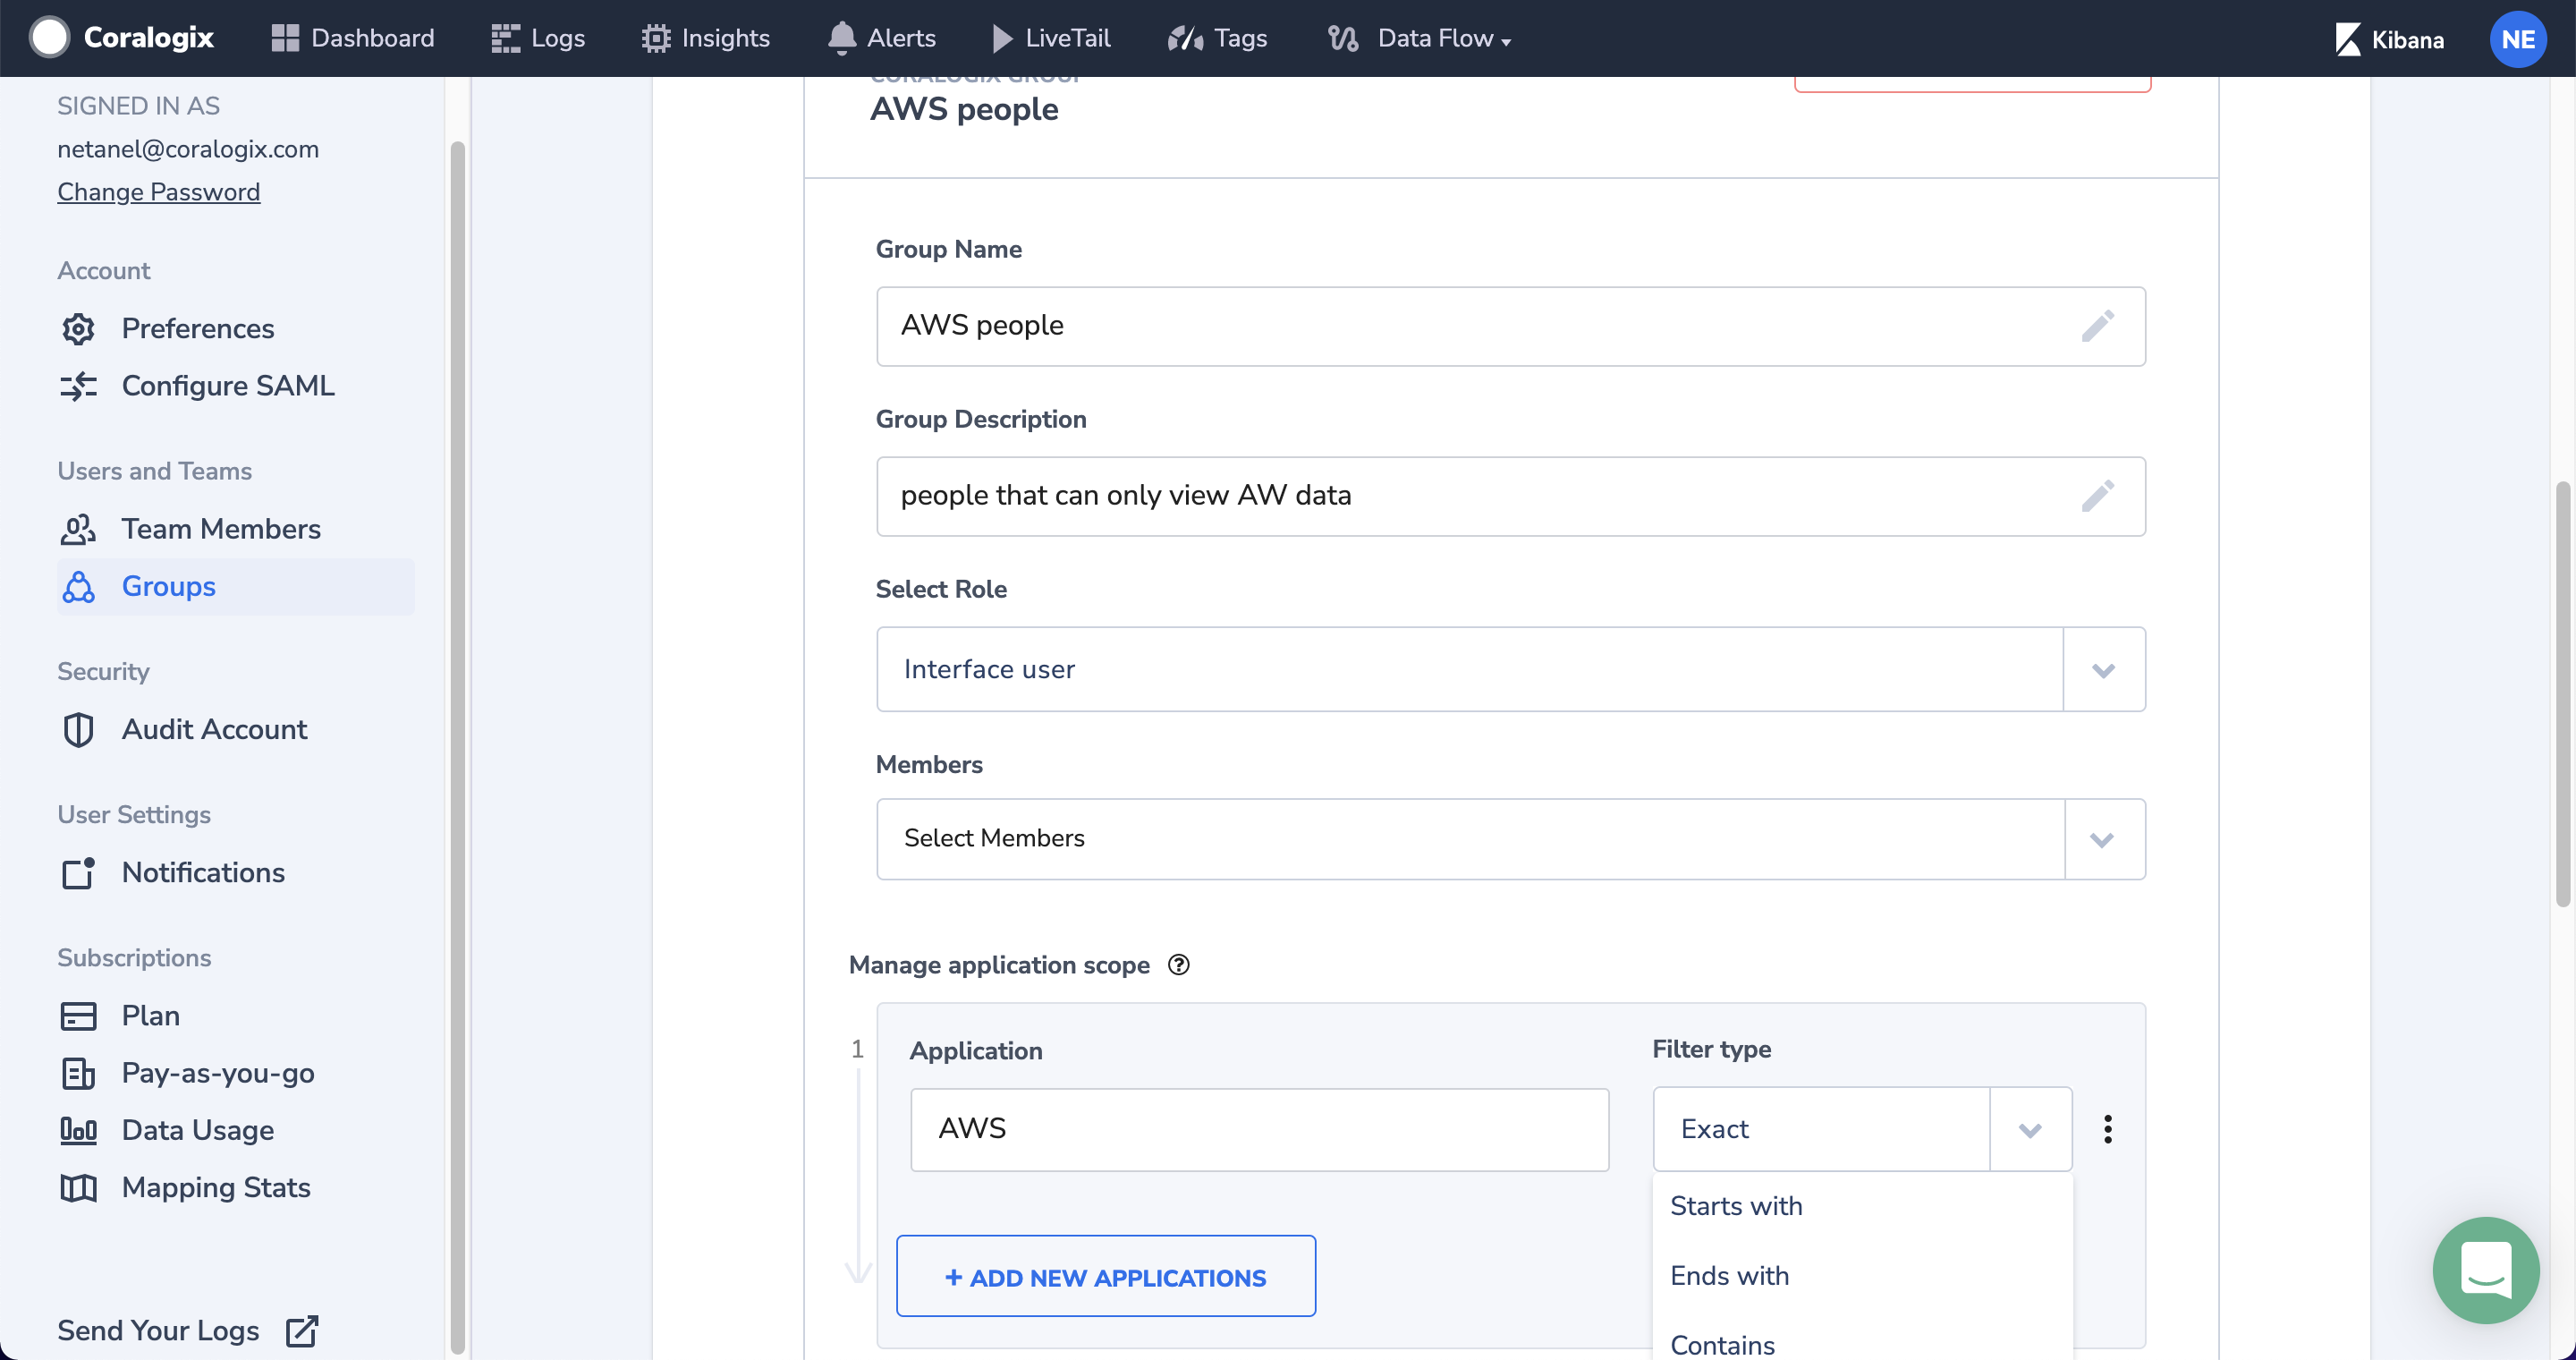Click the application scope help icon
The width and height of the screenshot is (2576, 1360).
1179,965
